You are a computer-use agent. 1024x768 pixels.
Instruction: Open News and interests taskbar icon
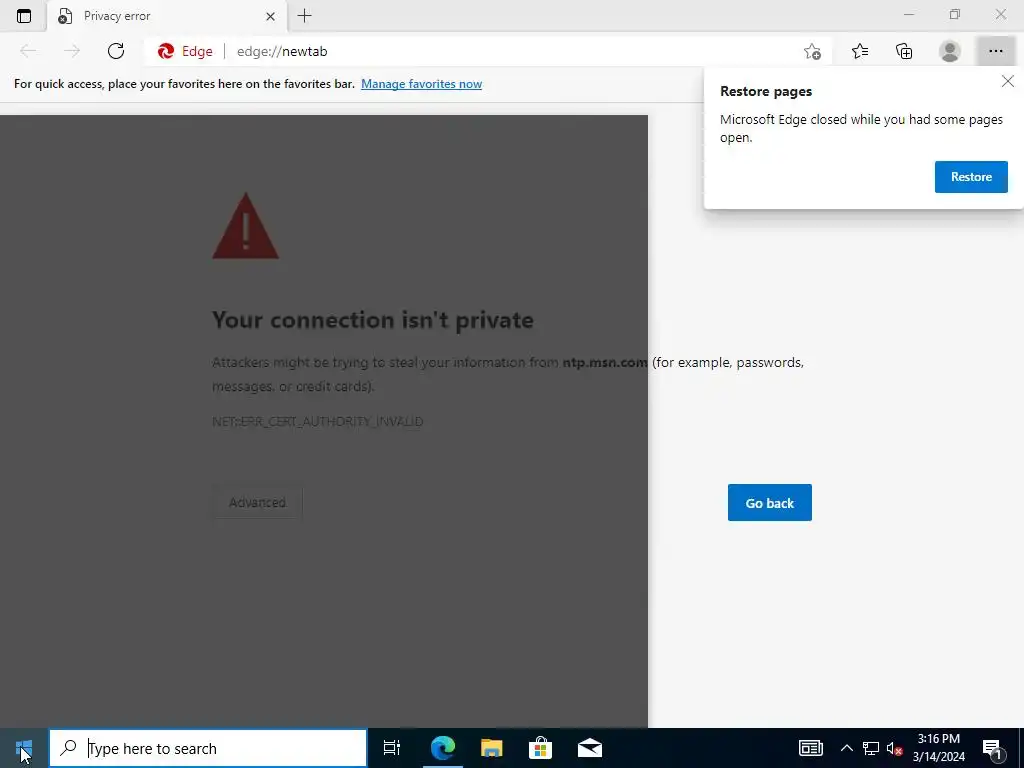(810, 748)
